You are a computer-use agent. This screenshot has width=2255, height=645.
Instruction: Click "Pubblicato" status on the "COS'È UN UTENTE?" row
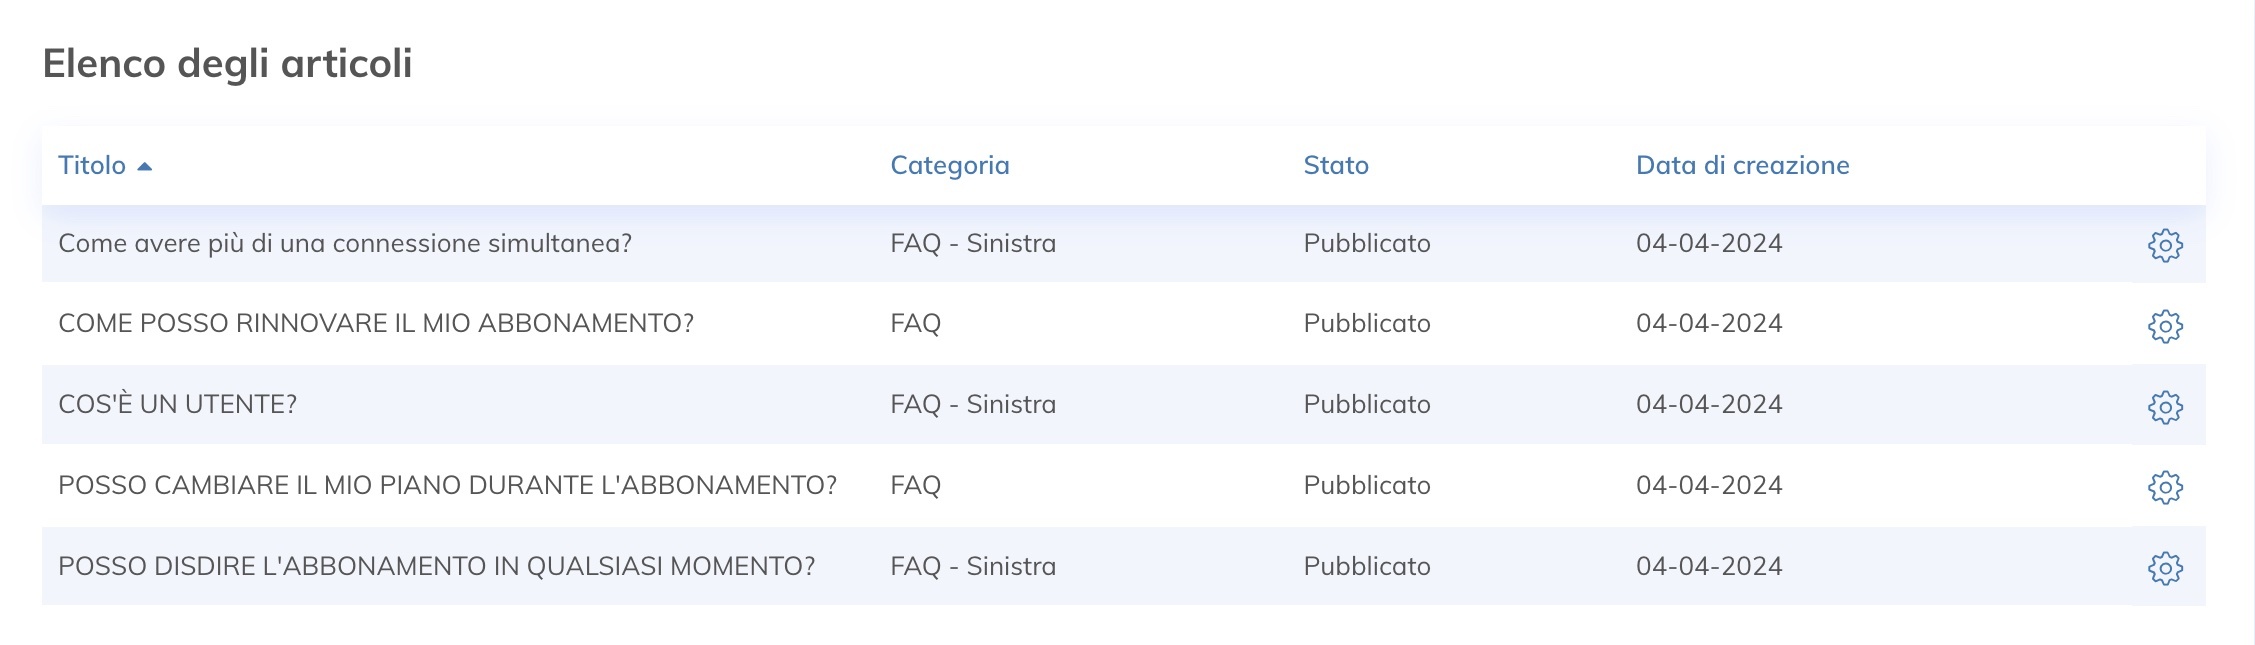click(x=1367, y=404)
